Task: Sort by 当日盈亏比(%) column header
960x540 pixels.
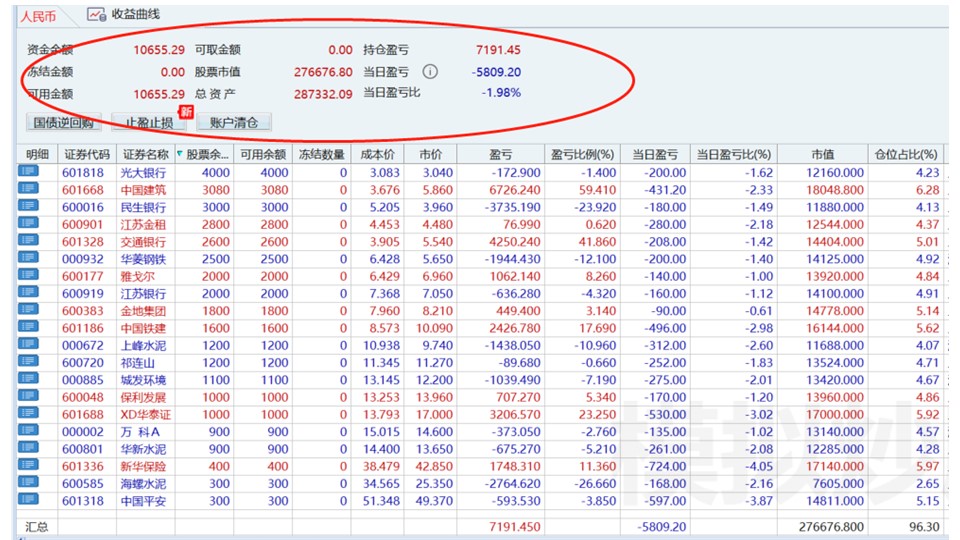Action: pos(733,154)
